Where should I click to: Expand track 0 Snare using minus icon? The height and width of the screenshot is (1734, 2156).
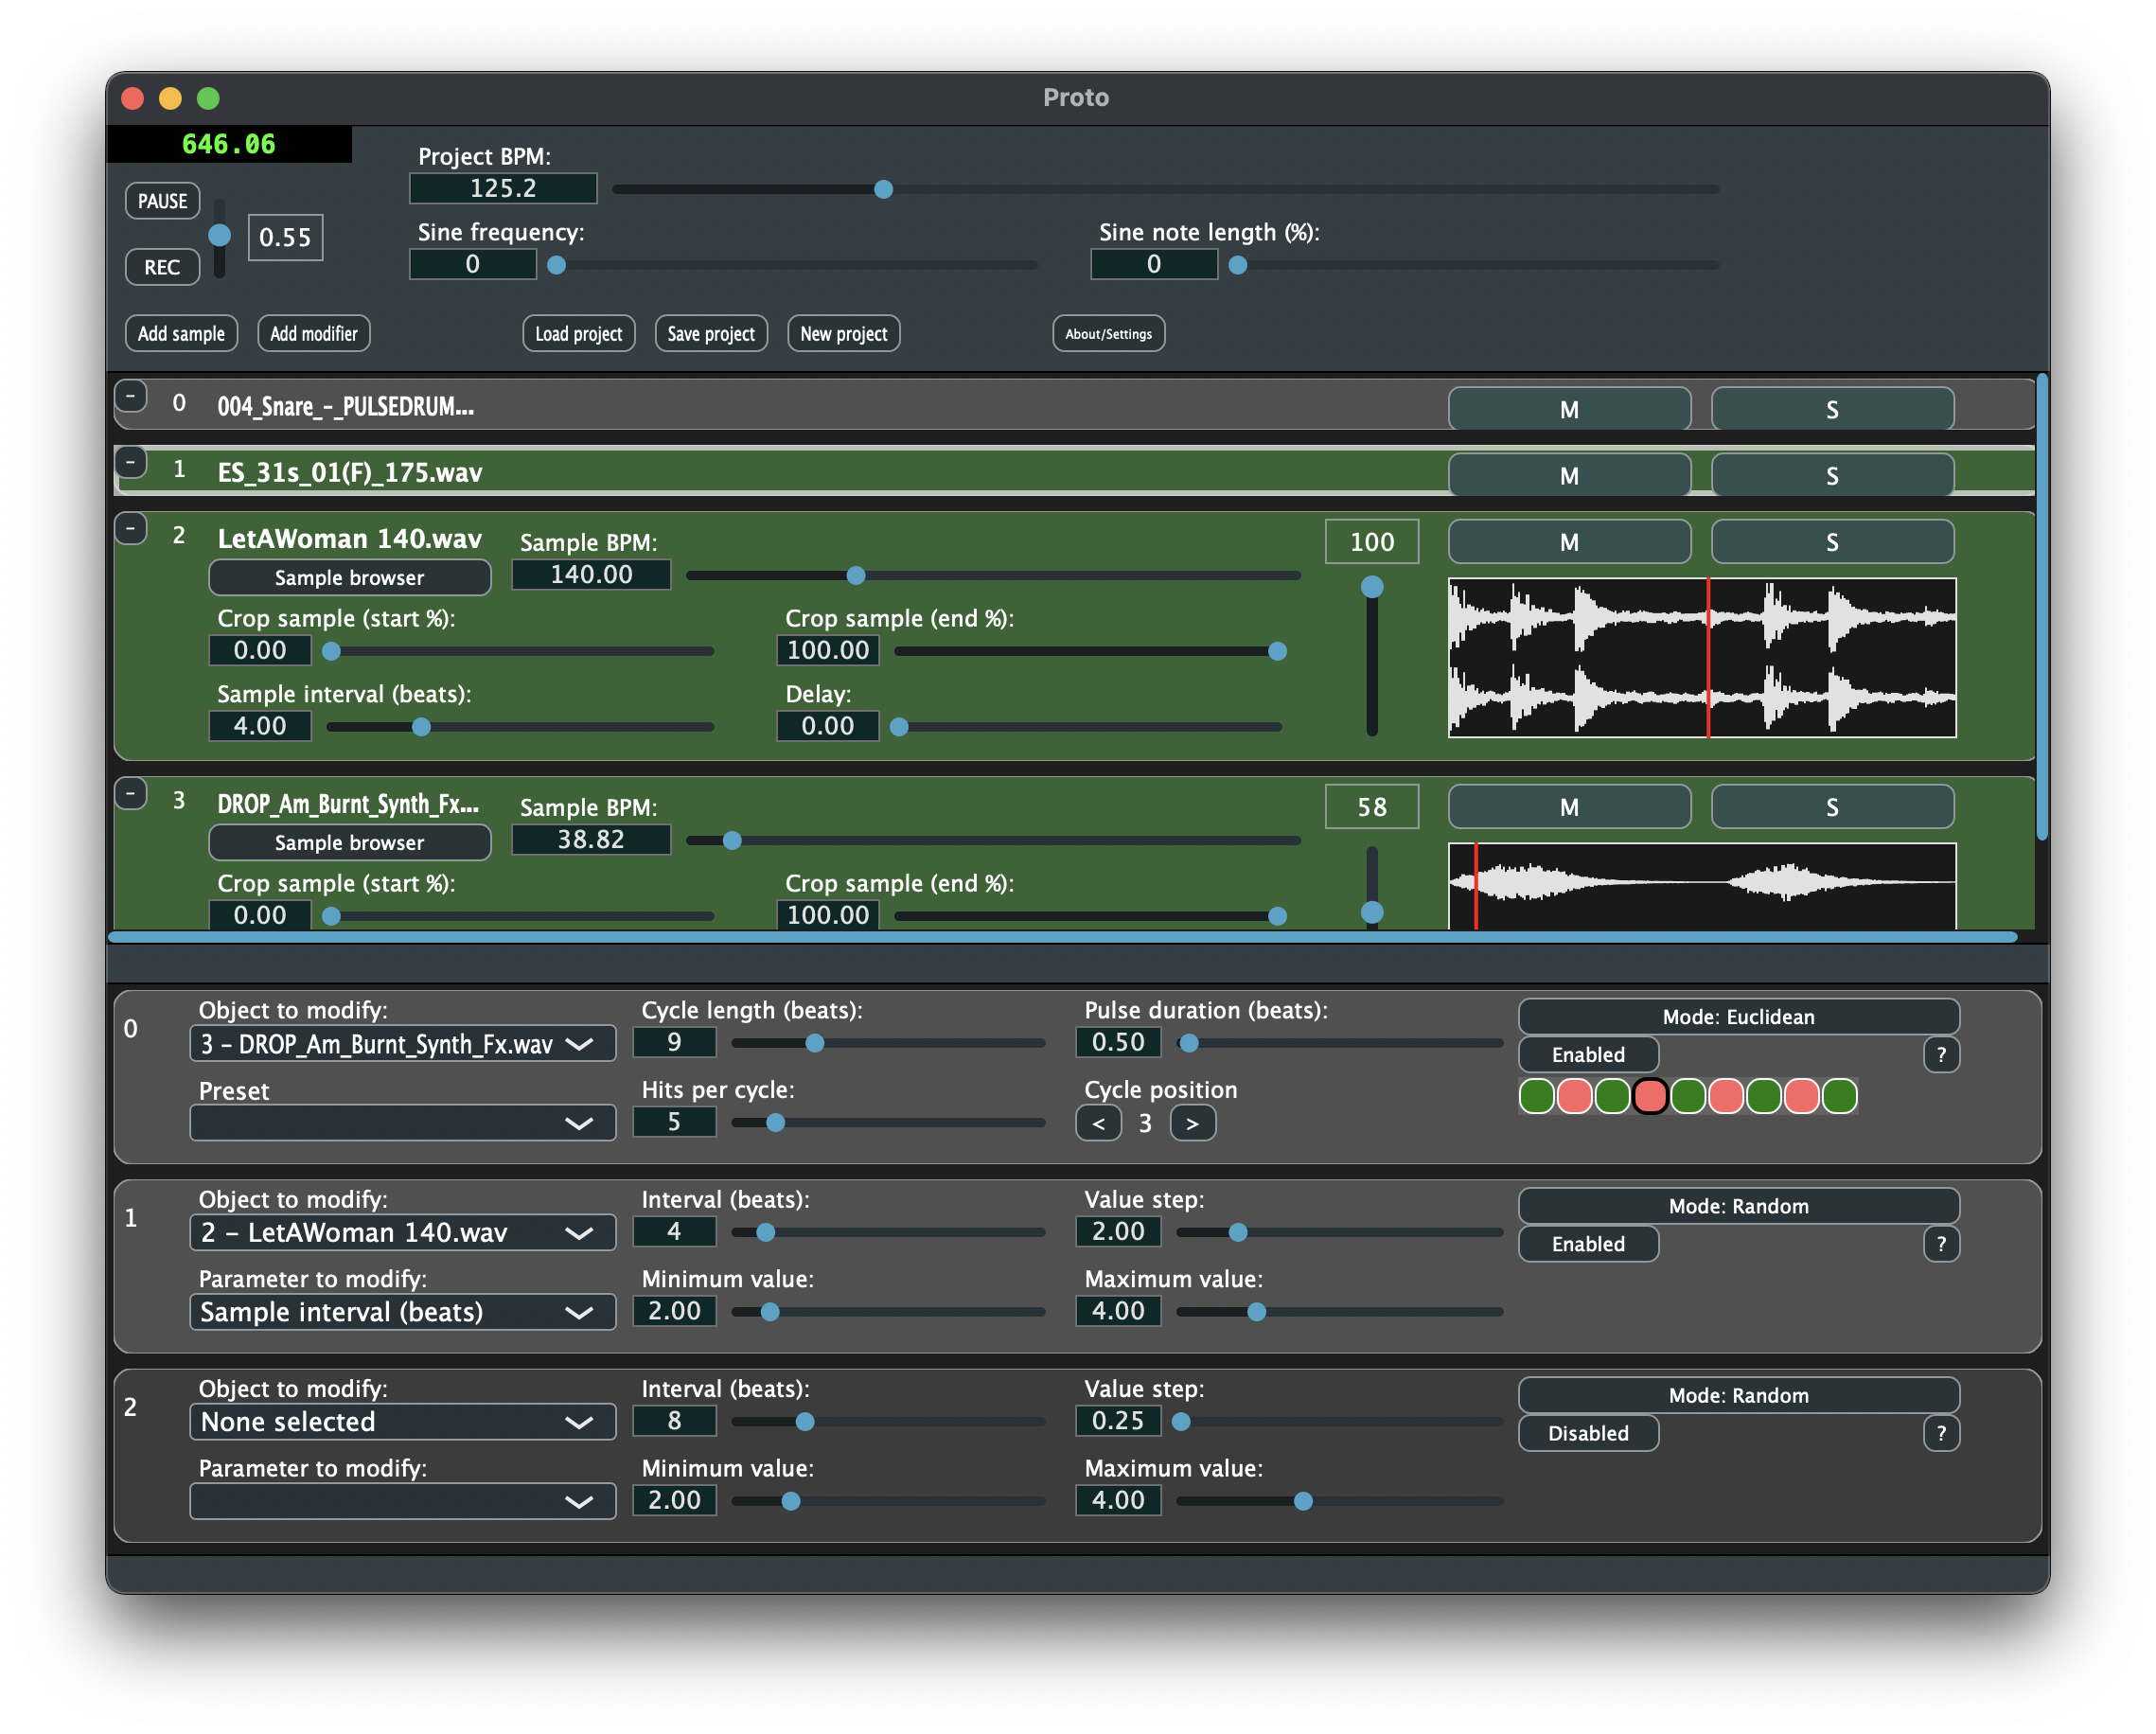pos(131,396)
